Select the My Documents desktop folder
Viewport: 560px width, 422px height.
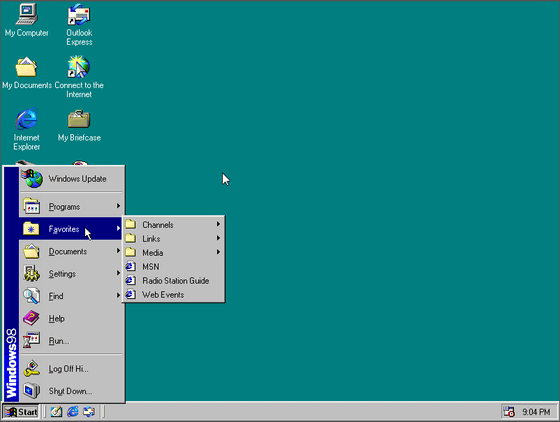[x=26, y=72]
